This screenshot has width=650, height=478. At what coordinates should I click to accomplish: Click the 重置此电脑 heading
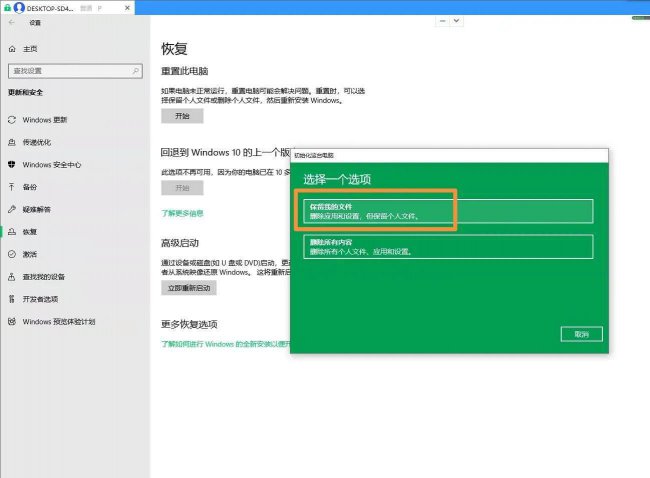[184, 71]
